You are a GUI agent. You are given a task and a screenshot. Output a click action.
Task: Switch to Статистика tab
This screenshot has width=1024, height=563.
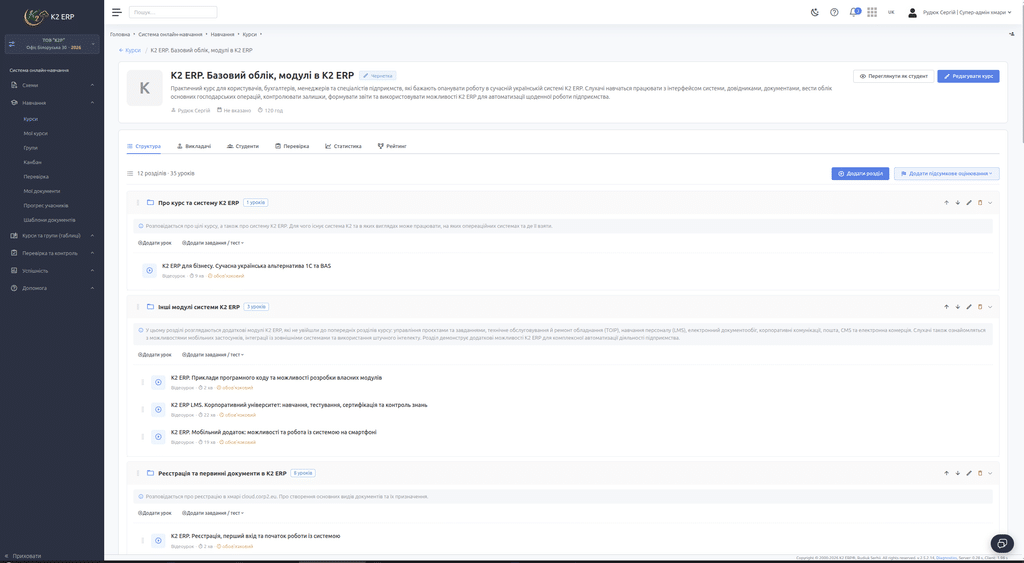pyautogui.click(x=343, y=146)
